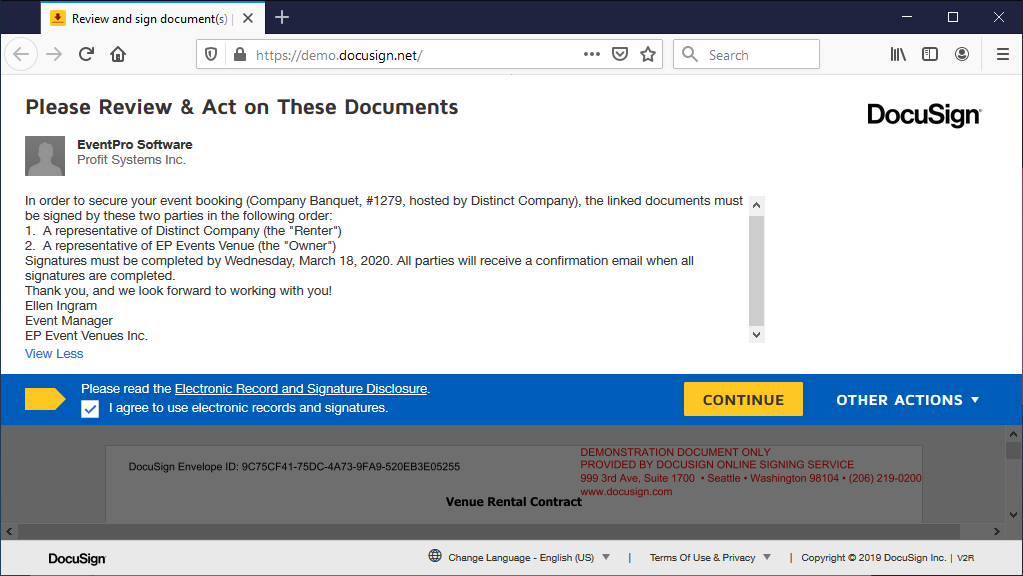The width and height of the screenshot is (1023, 576).
Task: Open a new browser tab
Action: 282,18
